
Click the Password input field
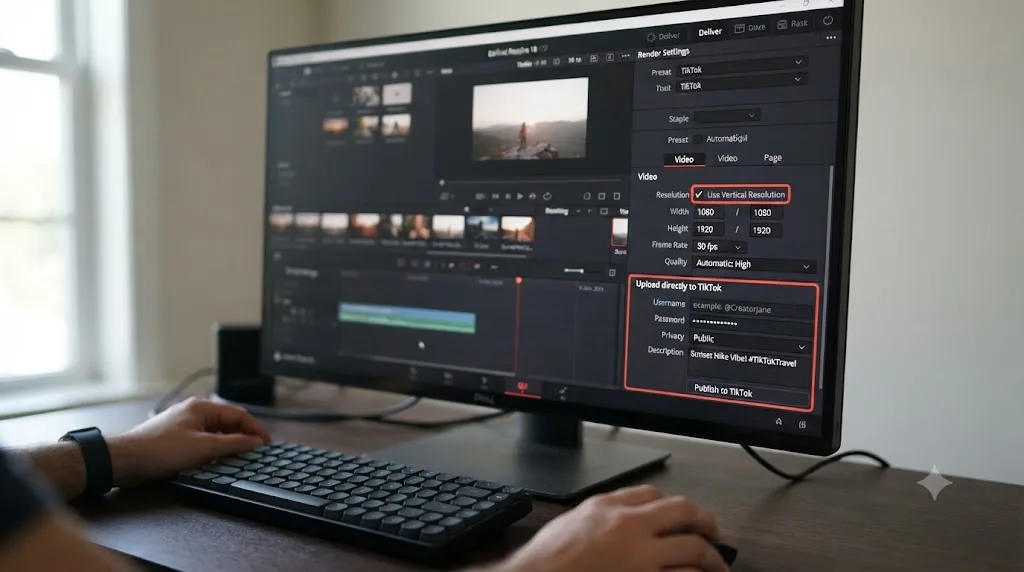click(x=751, y=323)
